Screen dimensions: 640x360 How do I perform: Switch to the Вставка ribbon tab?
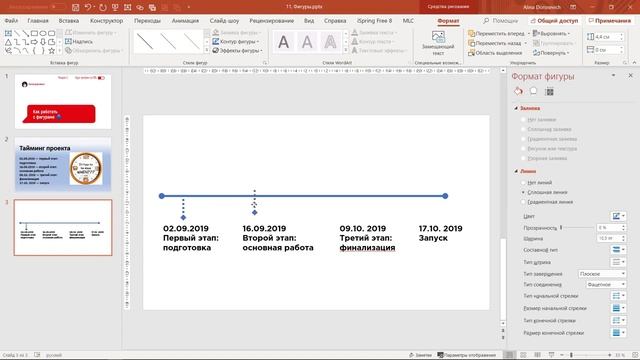(x=69, y=20)
